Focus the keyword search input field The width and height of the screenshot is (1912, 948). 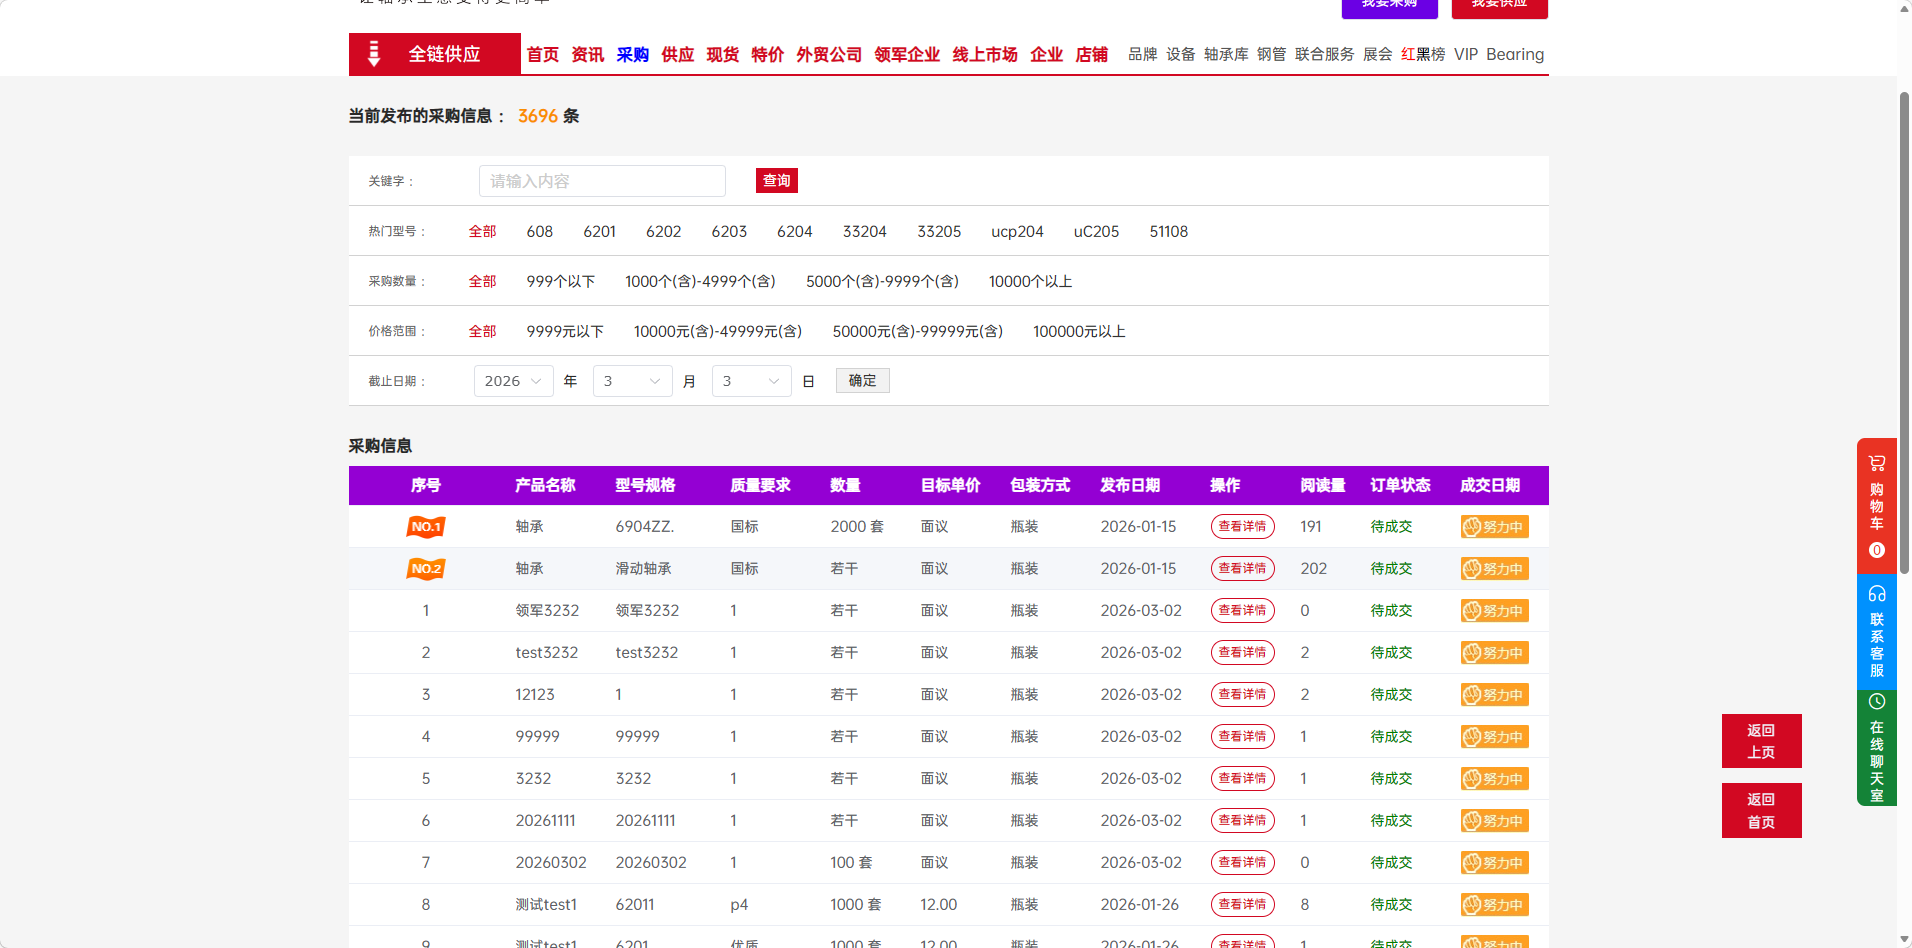tap(602, 181)
